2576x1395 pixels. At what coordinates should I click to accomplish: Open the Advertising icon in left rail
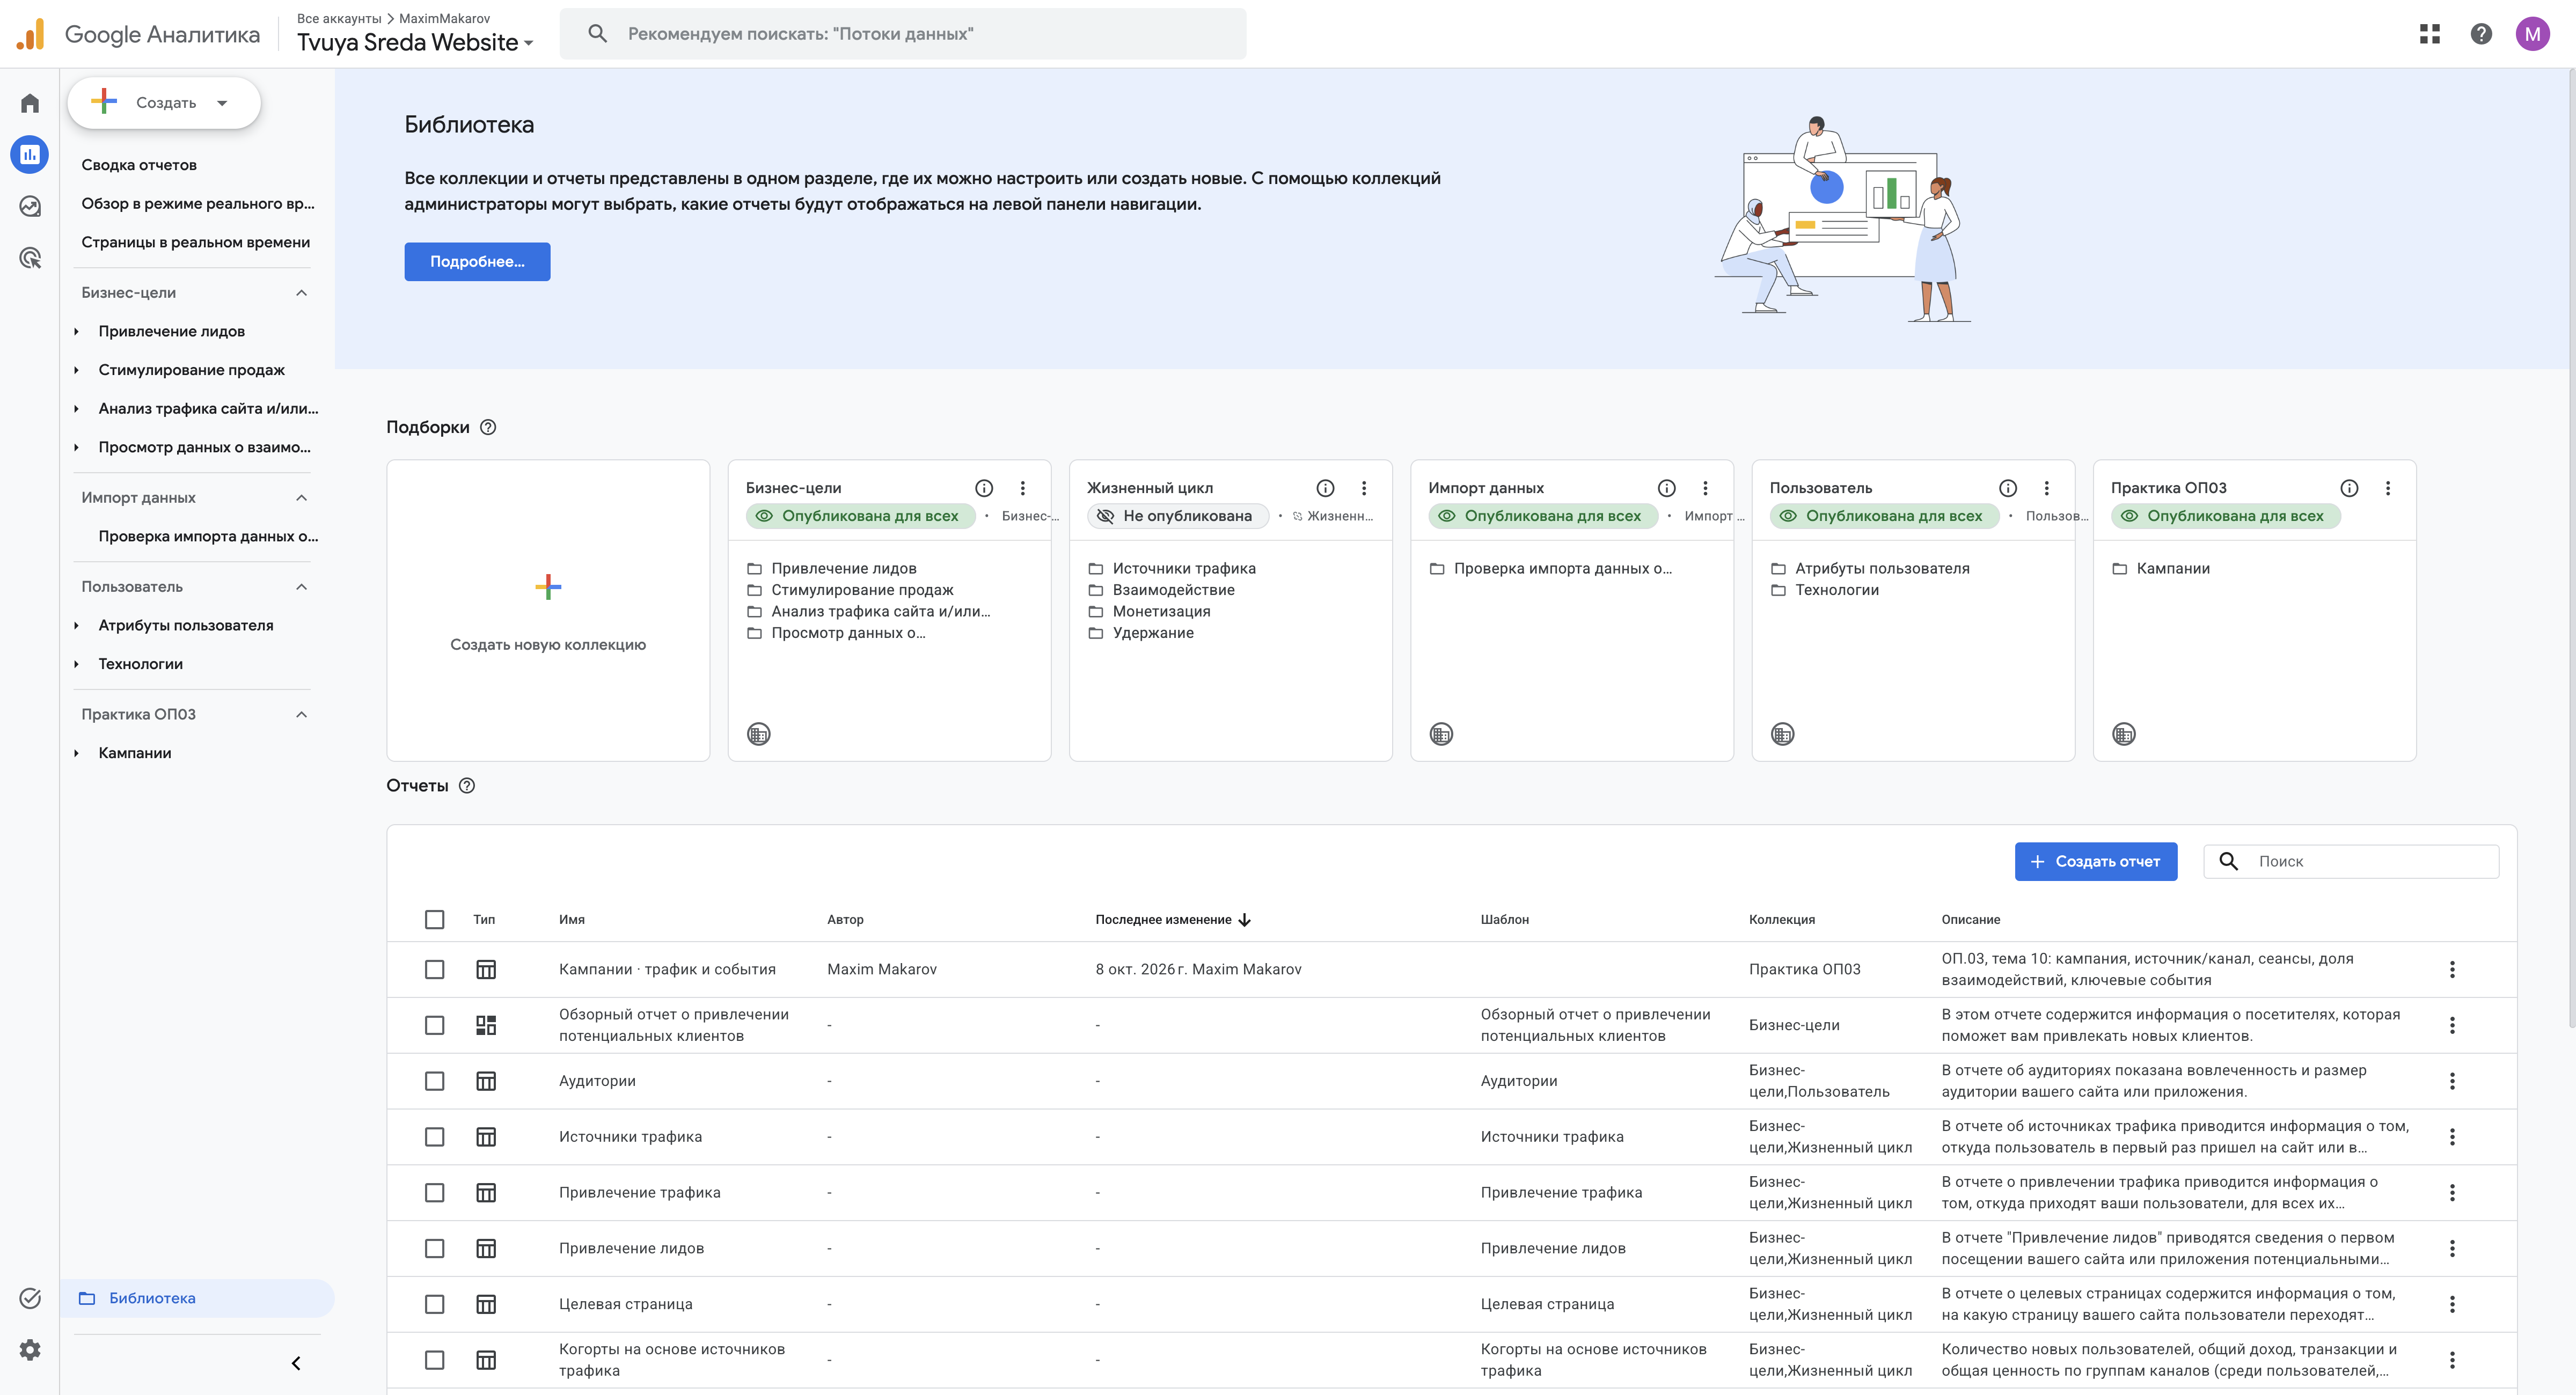tap(30, 258)
